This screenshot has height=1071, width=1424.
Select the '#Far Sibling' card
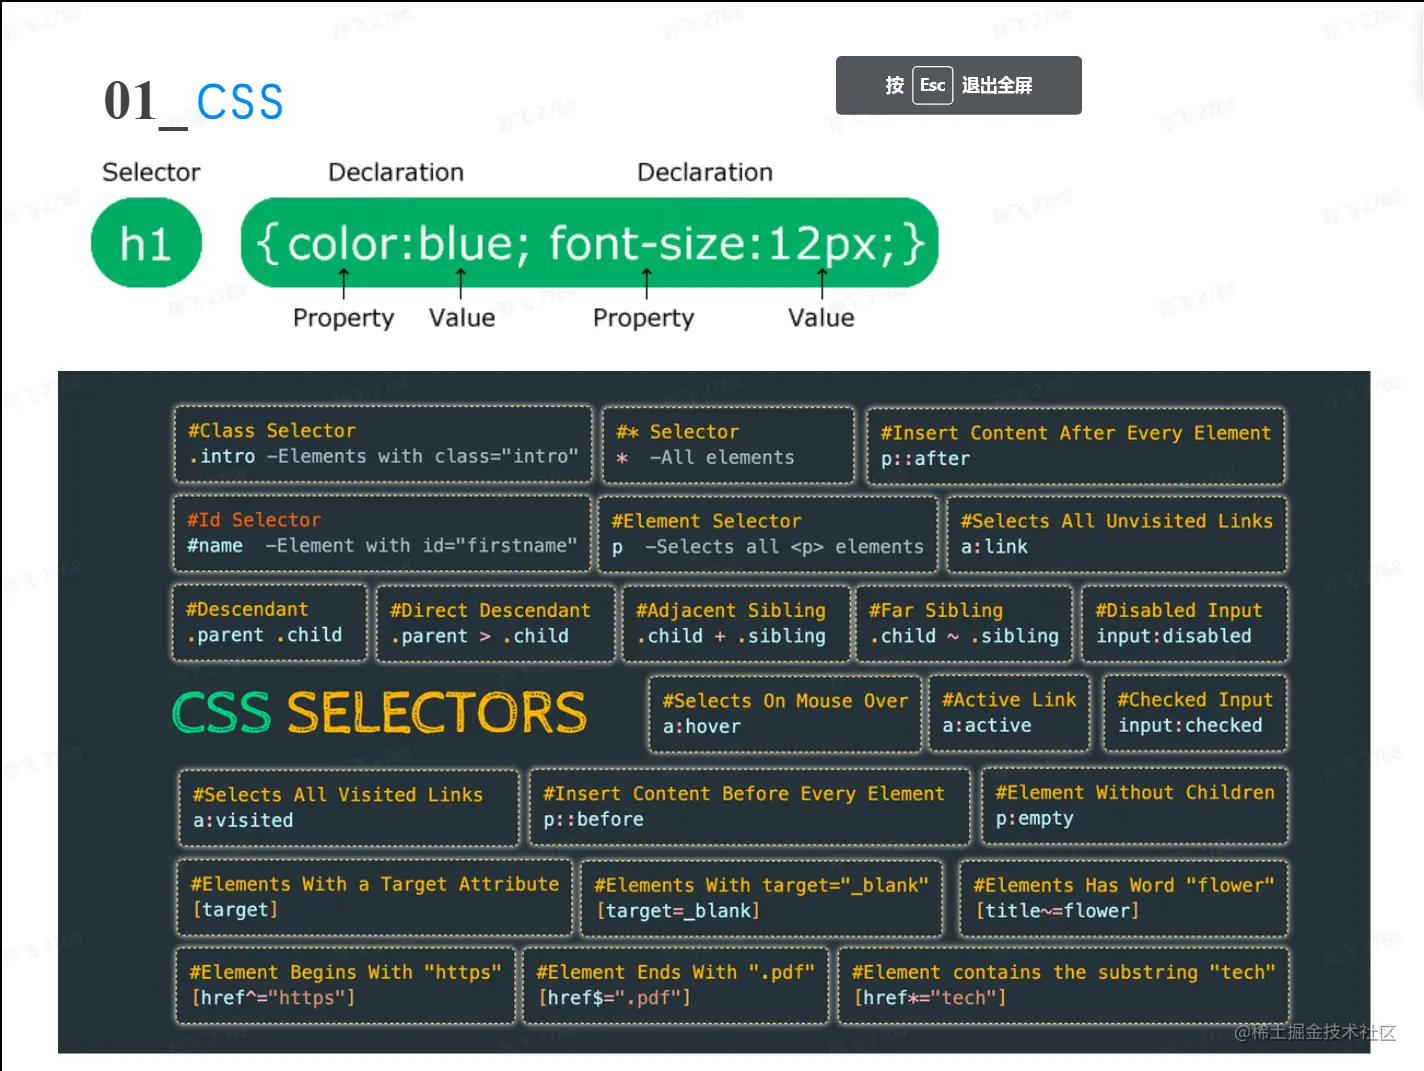tap(964, 623)
